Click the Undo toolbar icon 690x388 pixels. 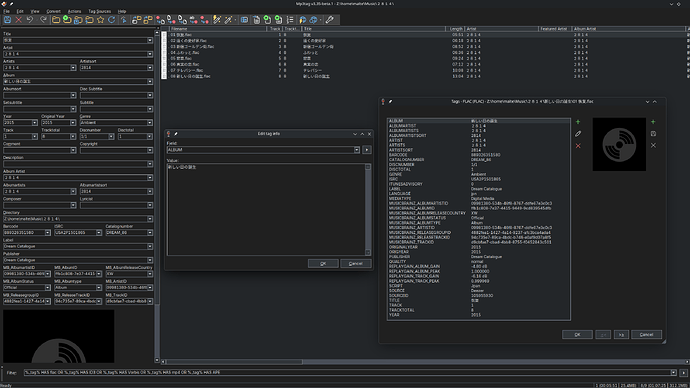(x=30, y=20)
